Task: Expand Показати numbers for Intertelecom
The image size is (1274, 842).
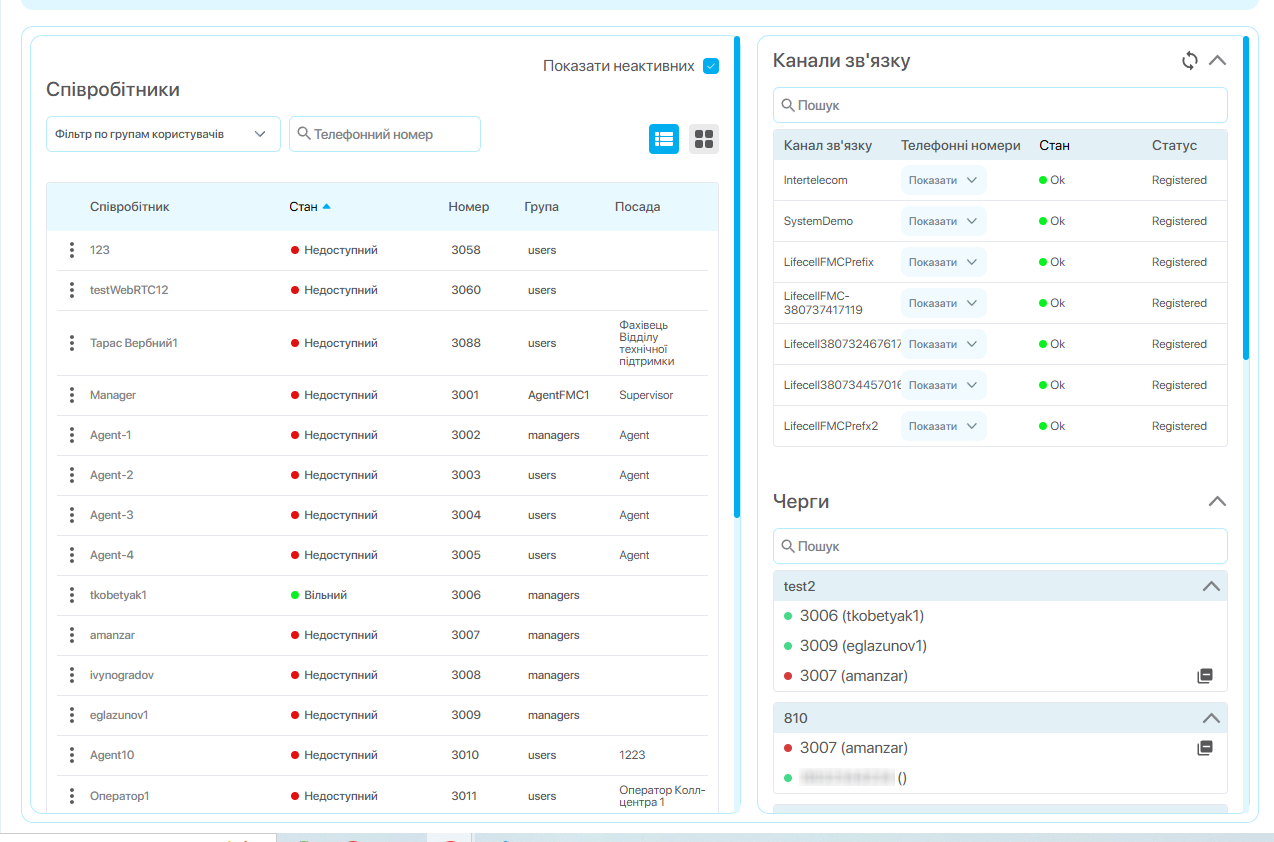Action: coord(943,180)
